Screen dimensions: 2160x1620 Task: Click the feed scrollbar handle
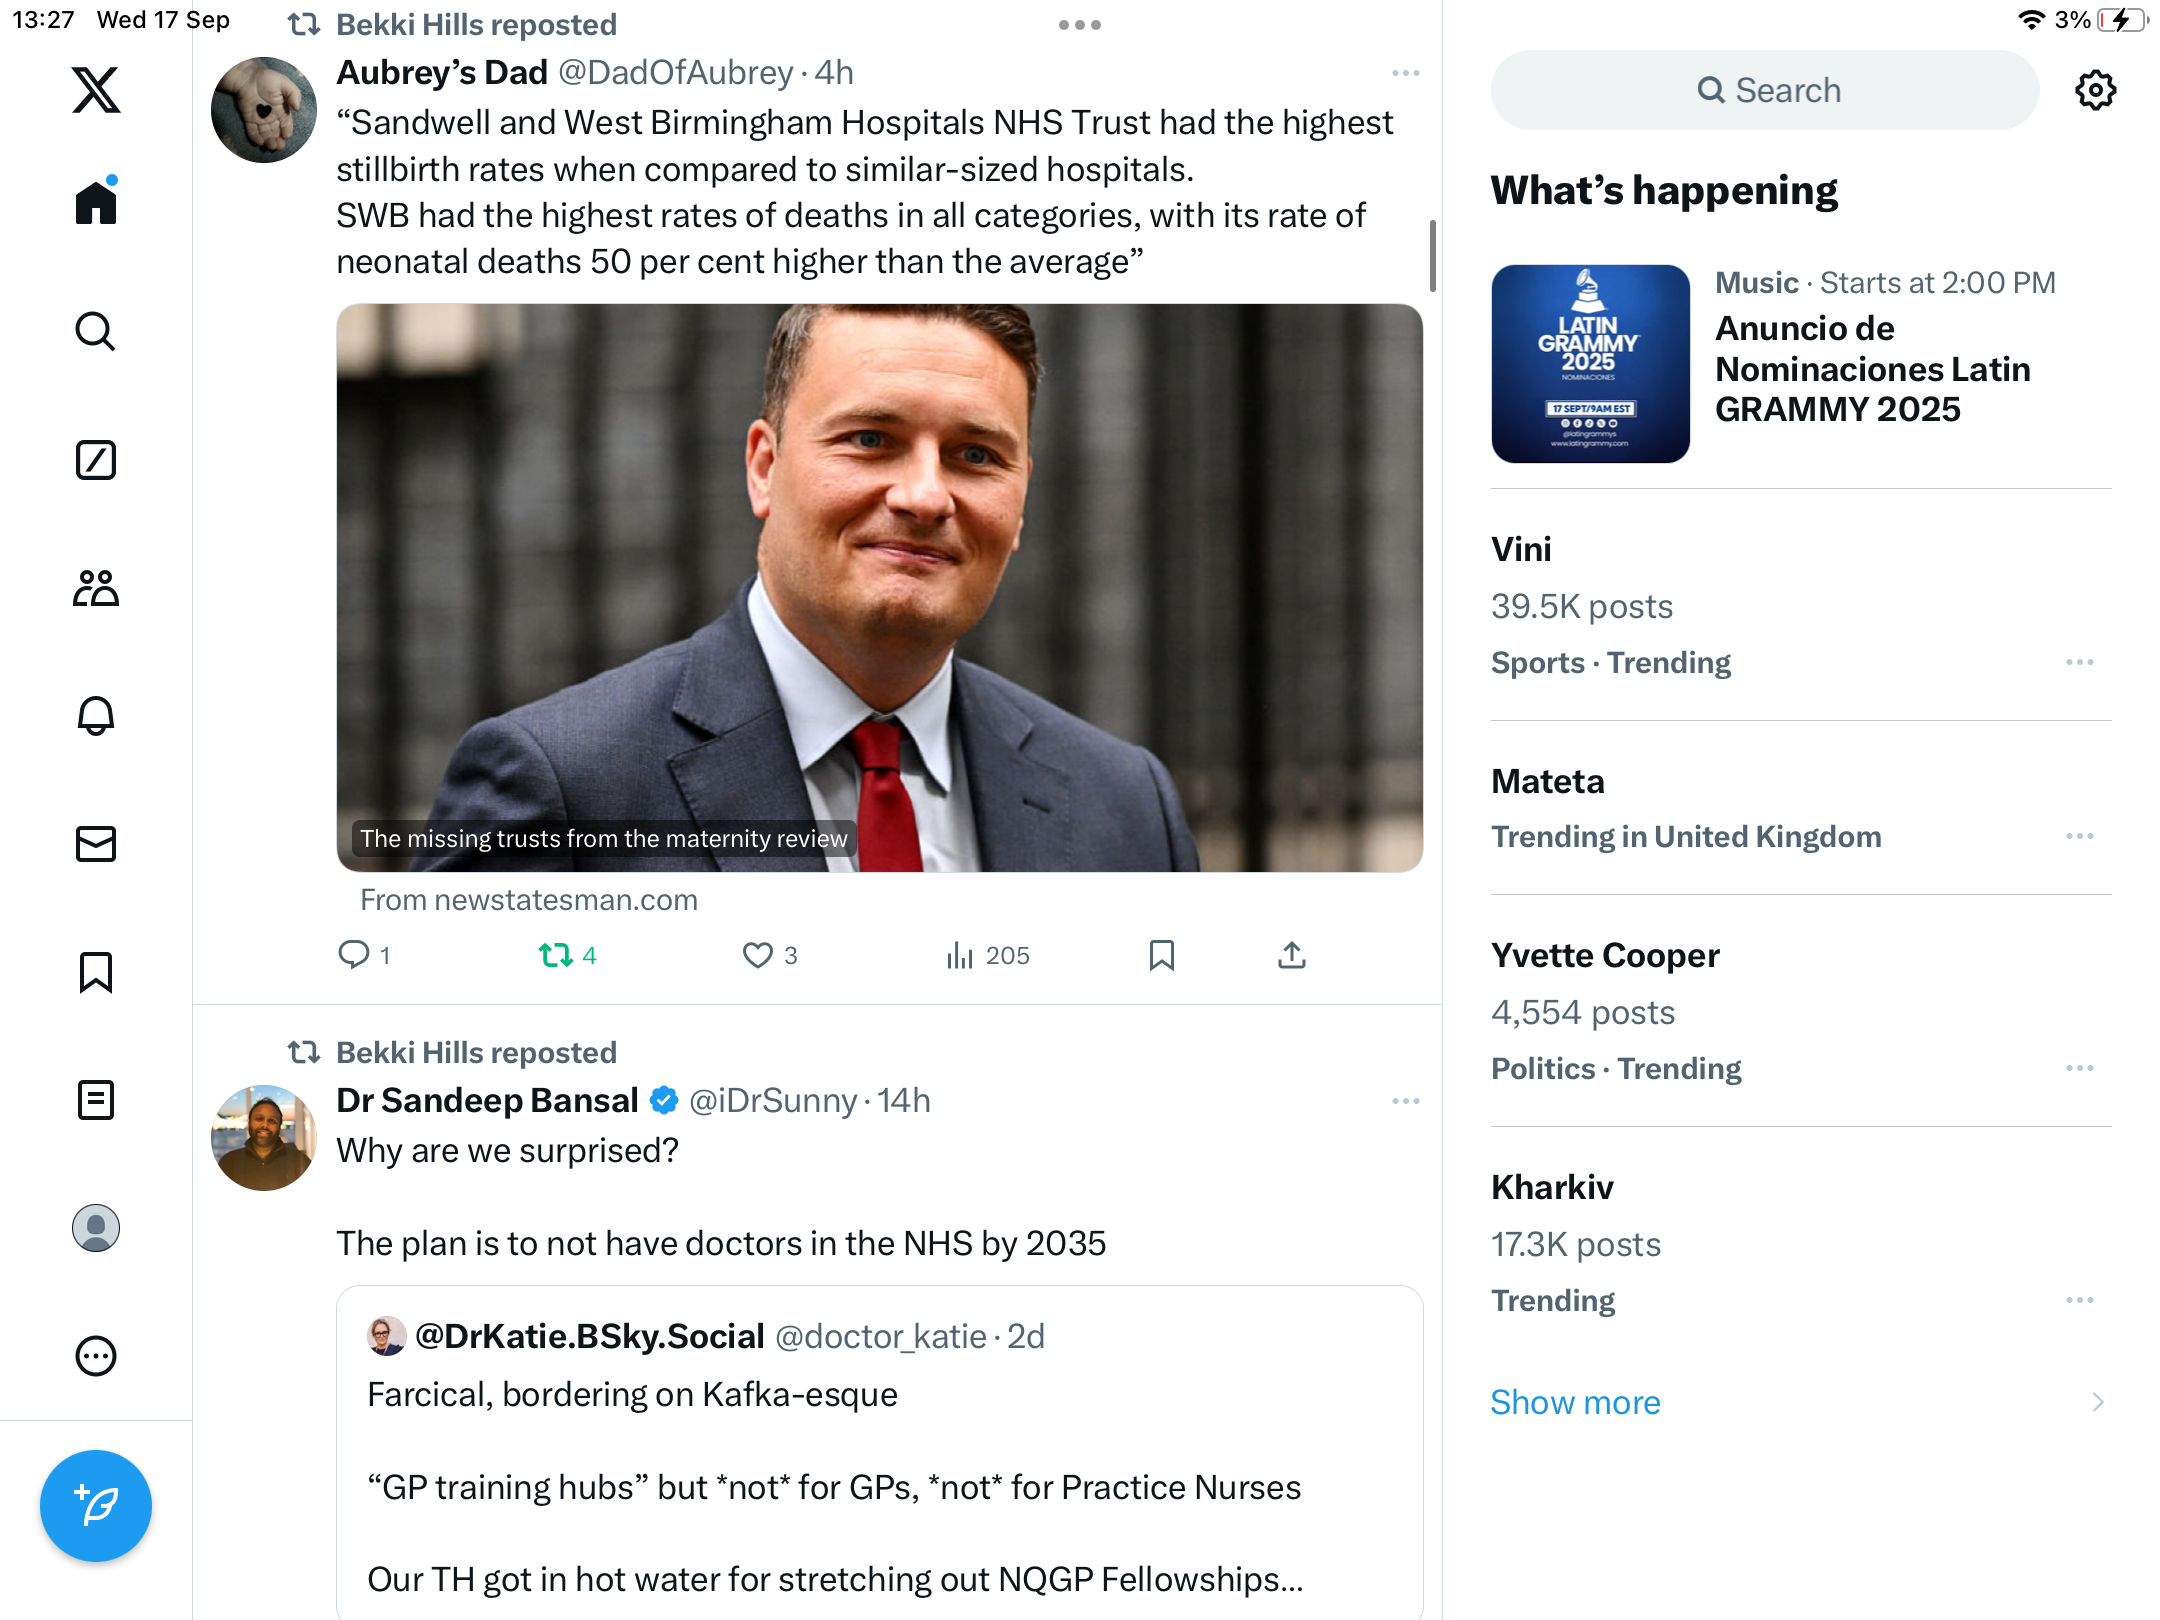(x=1432, y=256)
